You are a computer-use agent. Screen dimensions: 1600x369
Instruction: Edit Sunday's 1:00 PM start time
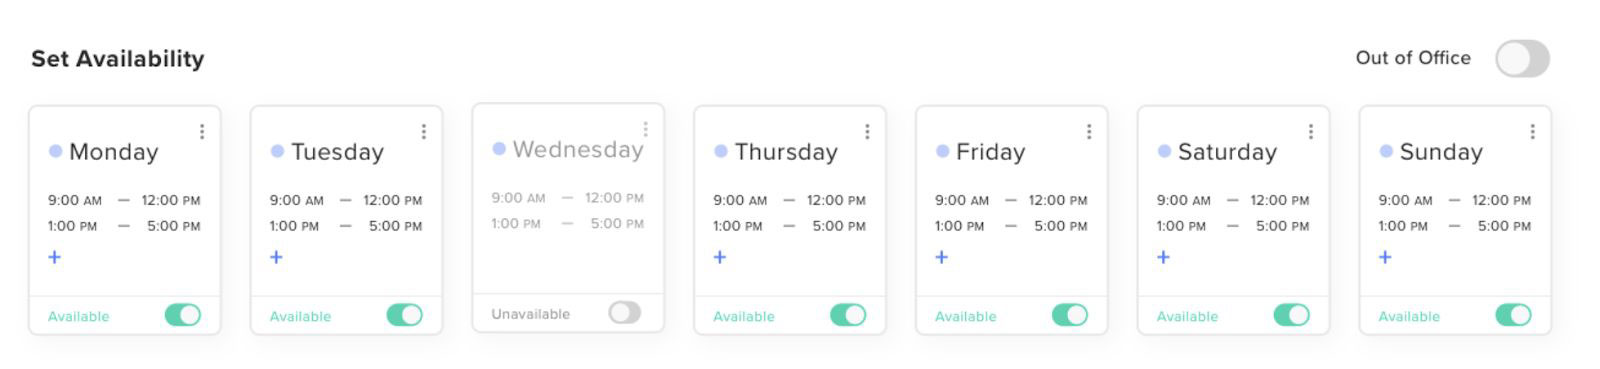pyautogui.click(x=1403, y=226)
